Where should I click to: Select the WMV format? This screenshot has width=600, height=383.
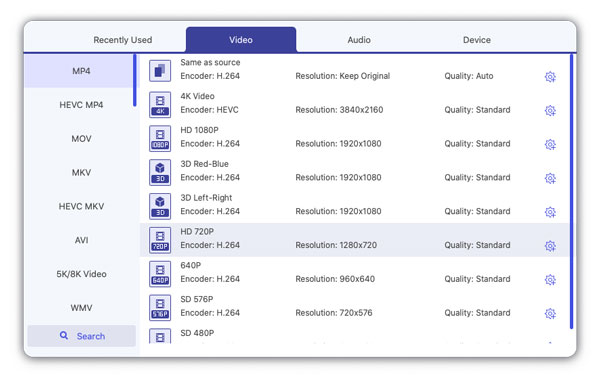coord(81,308)
